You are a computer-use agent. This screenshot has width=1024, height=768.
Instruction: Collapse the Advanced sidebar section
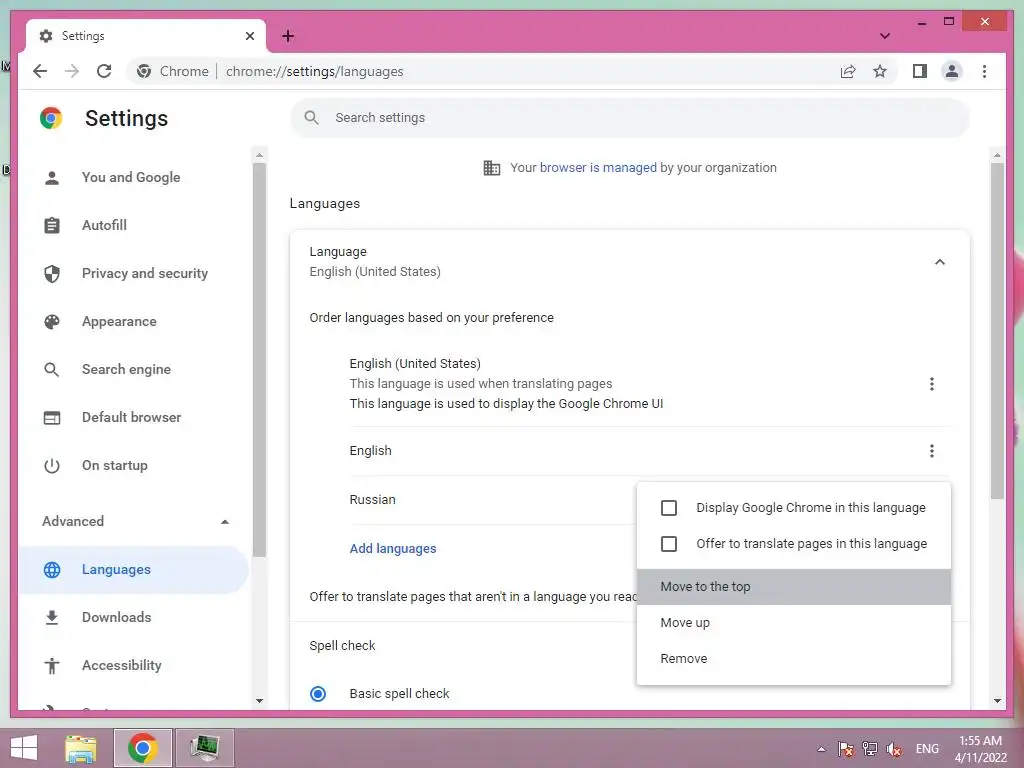click(225, 521)
